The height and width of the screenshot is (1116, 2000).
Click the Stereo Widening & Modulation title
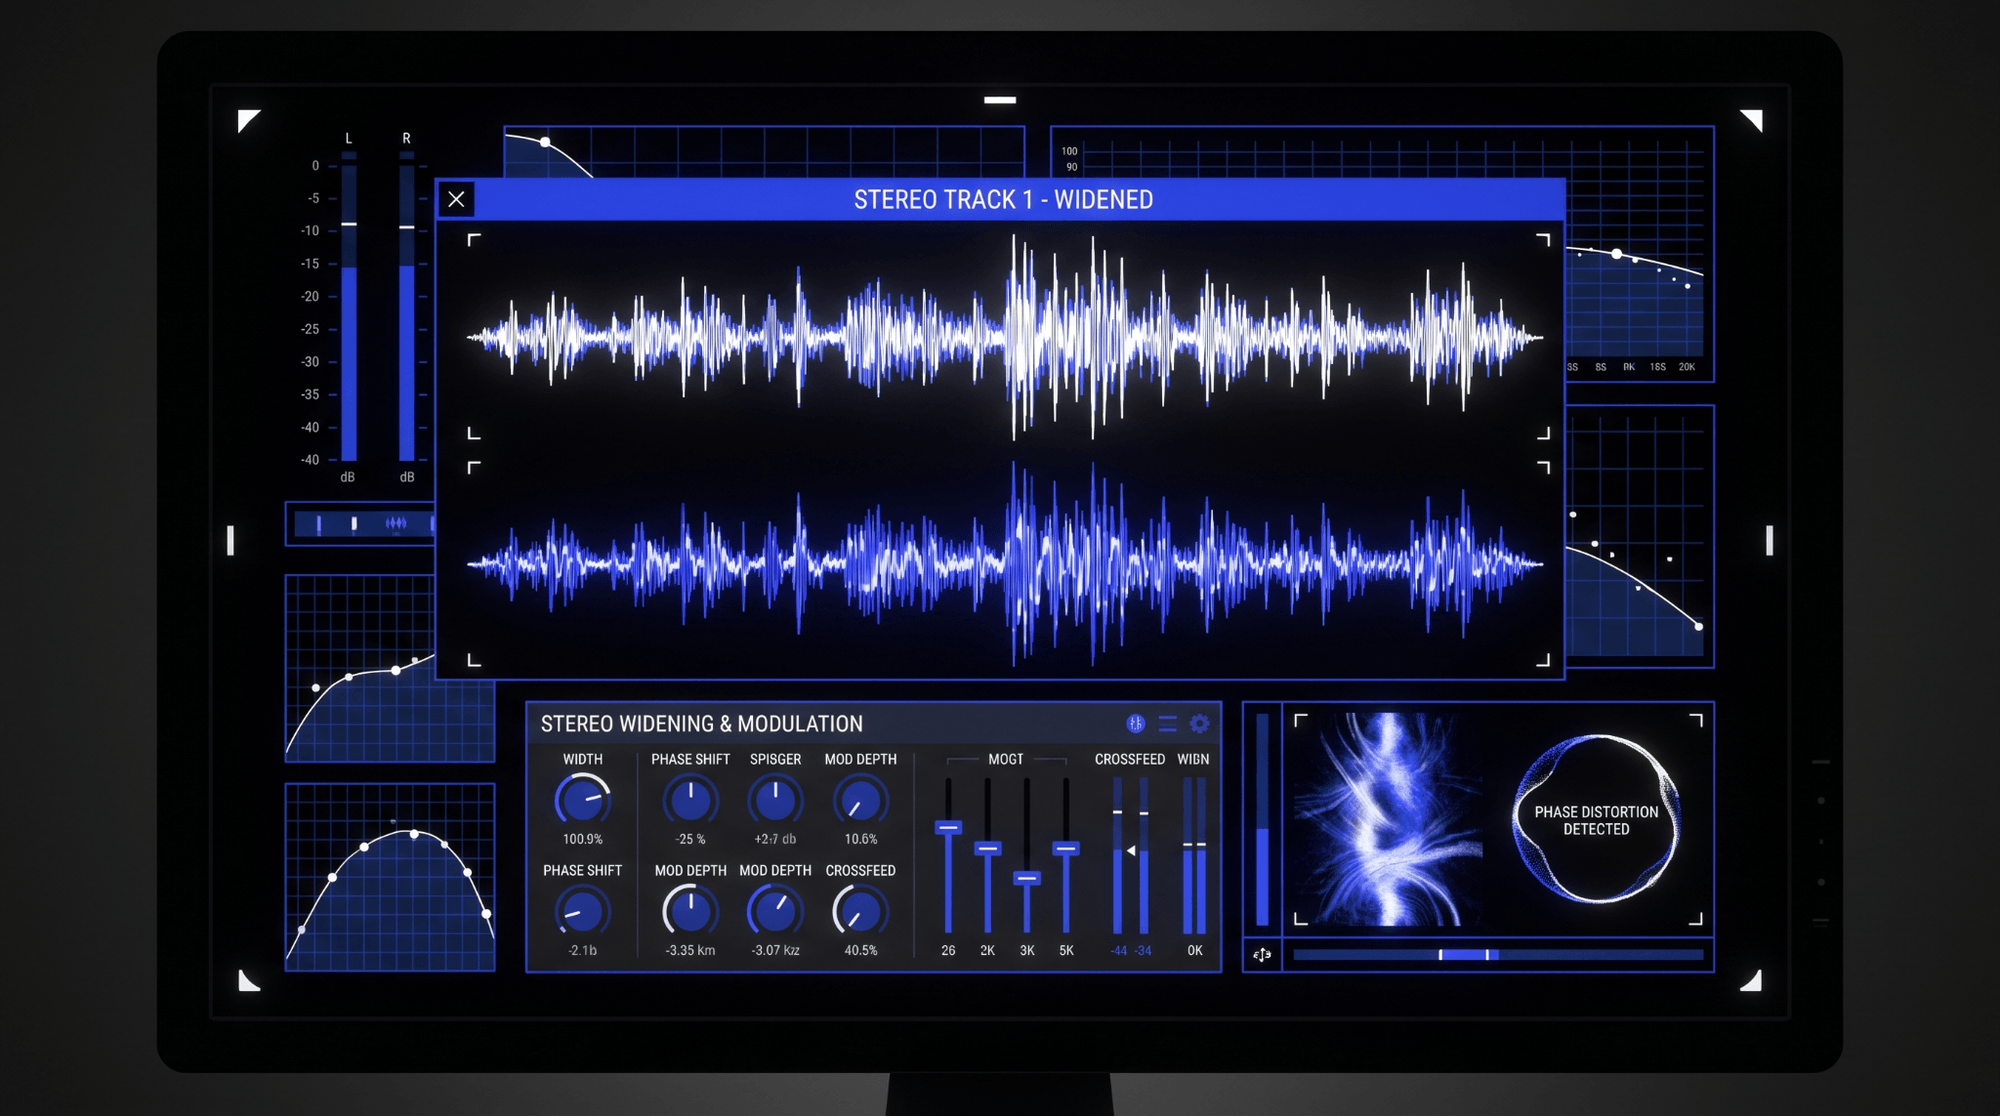(x=701, y=724)
